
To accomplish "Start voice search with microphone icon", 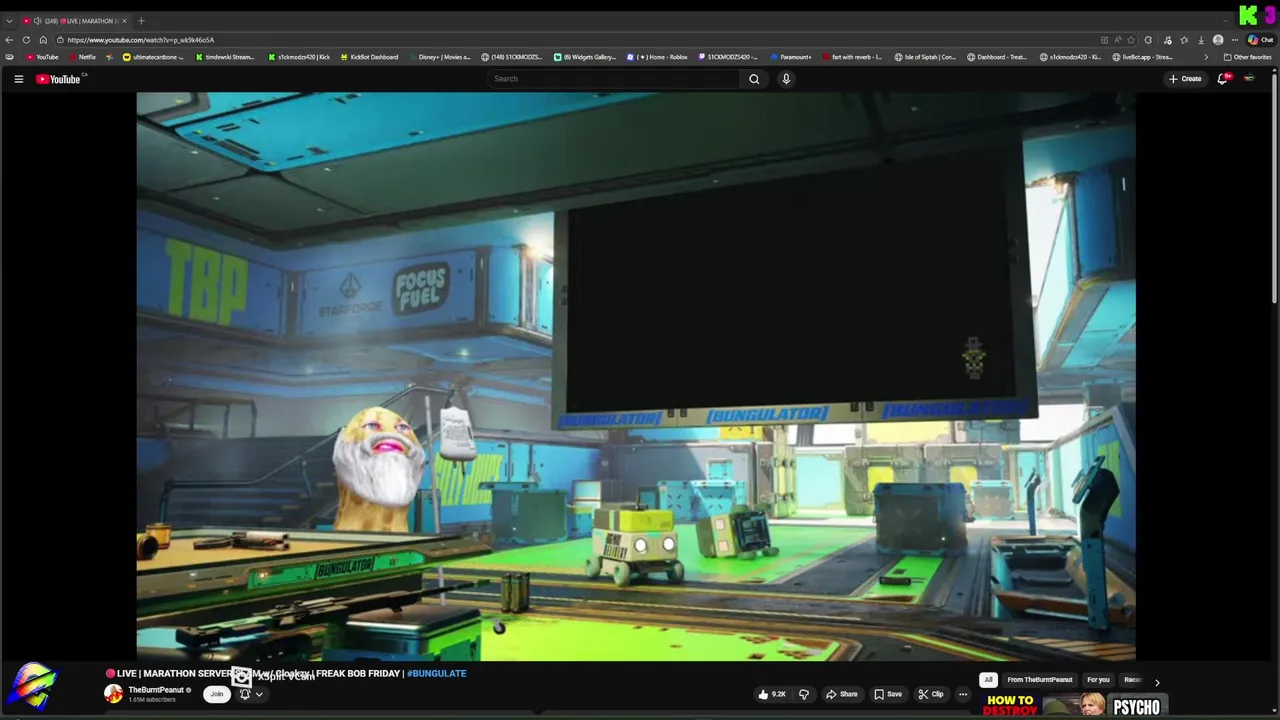I will 786,79.
